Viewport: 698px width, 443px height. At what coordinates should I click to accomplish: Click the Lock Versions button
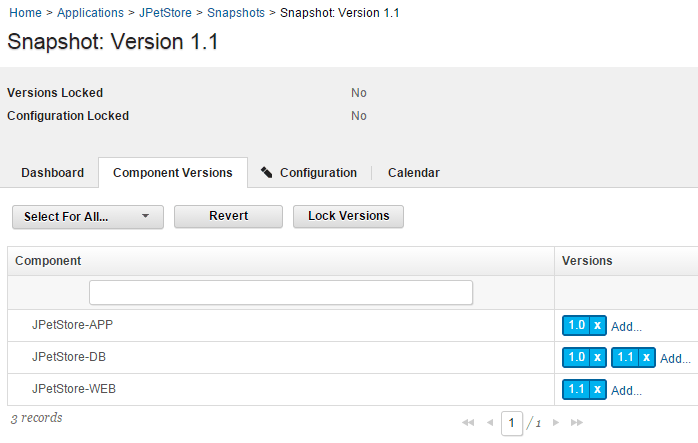[x=348, y=216]
